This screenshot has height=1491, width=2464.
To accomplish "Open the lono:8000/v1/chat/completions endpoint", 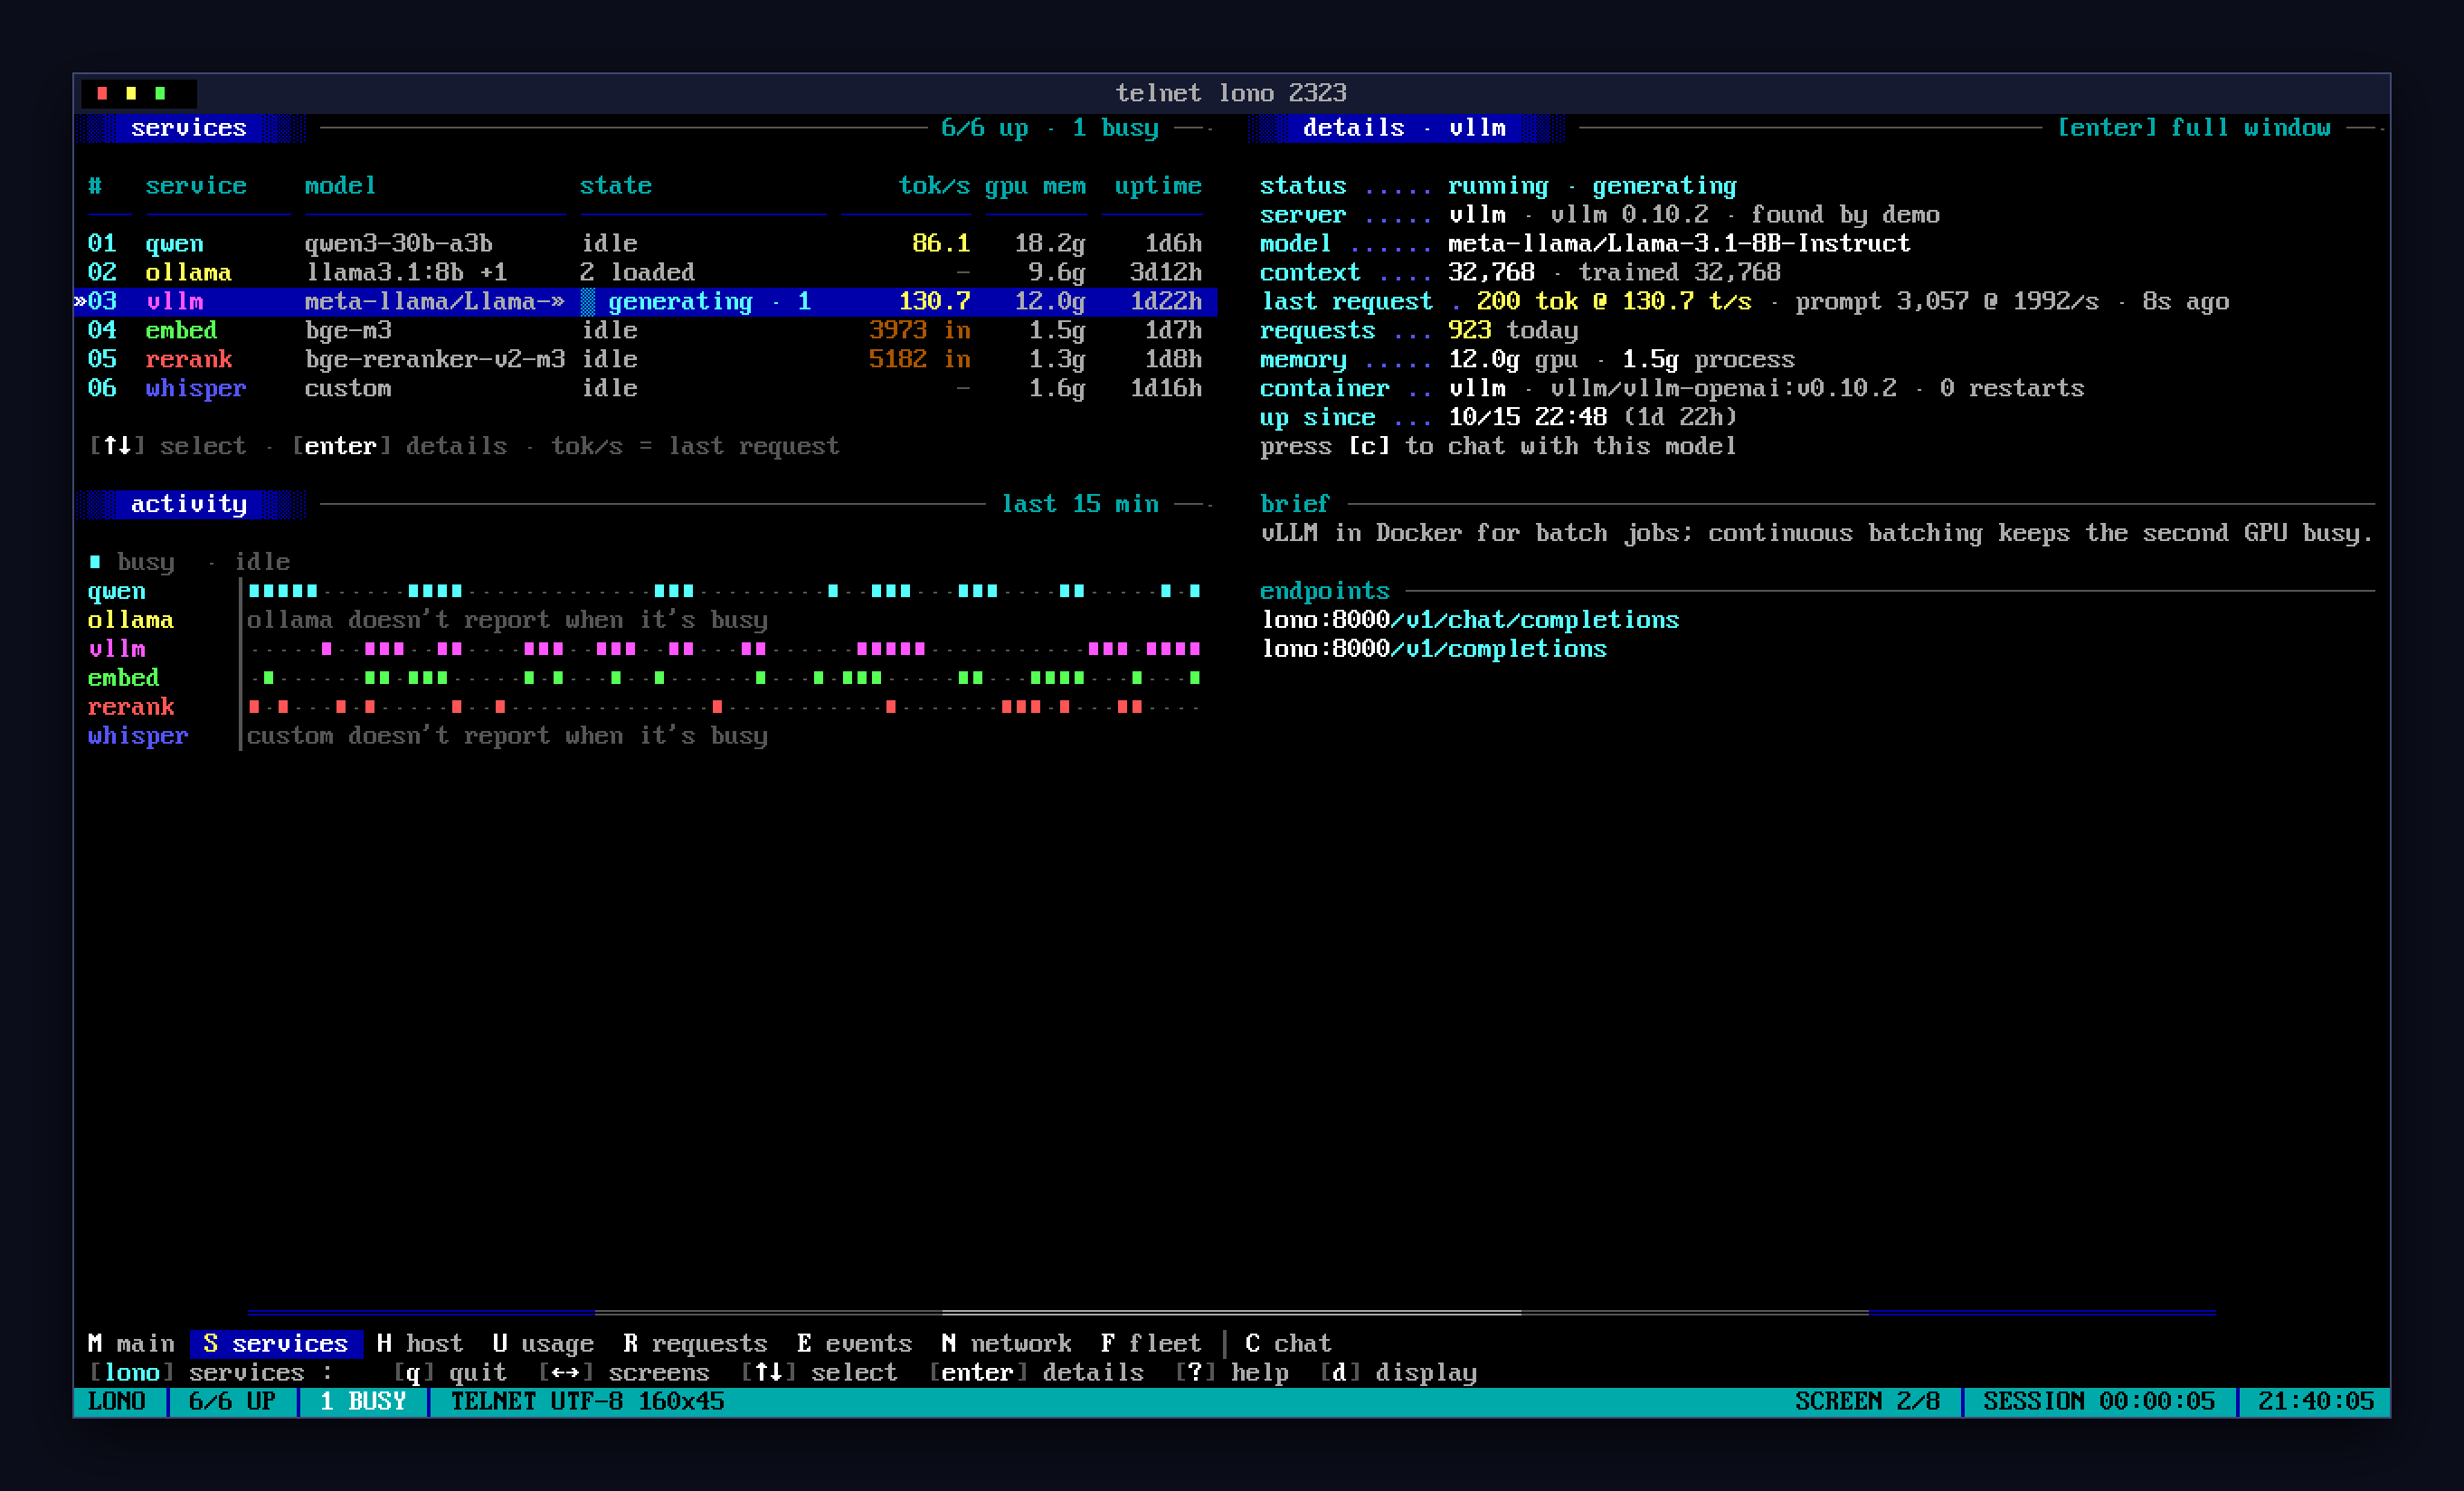I will (x=1470, y=620).
